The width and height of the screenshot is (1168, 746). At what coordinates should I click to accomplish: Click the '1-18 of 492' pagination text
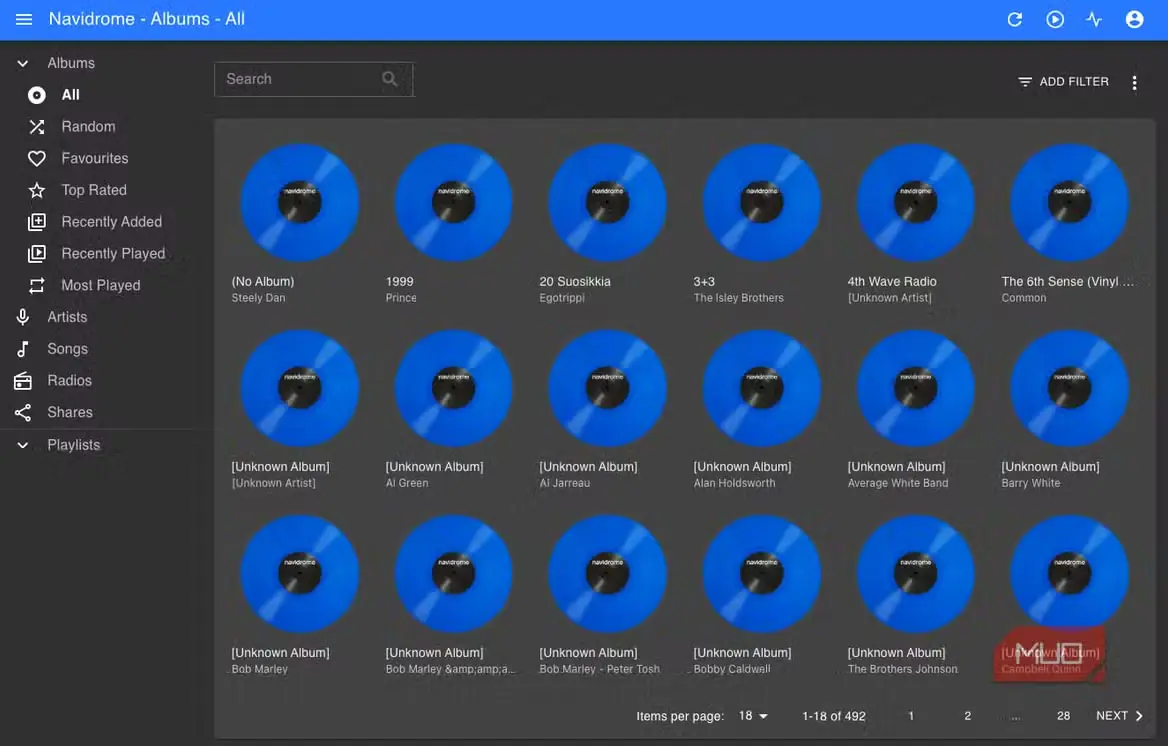pos(834,715)
